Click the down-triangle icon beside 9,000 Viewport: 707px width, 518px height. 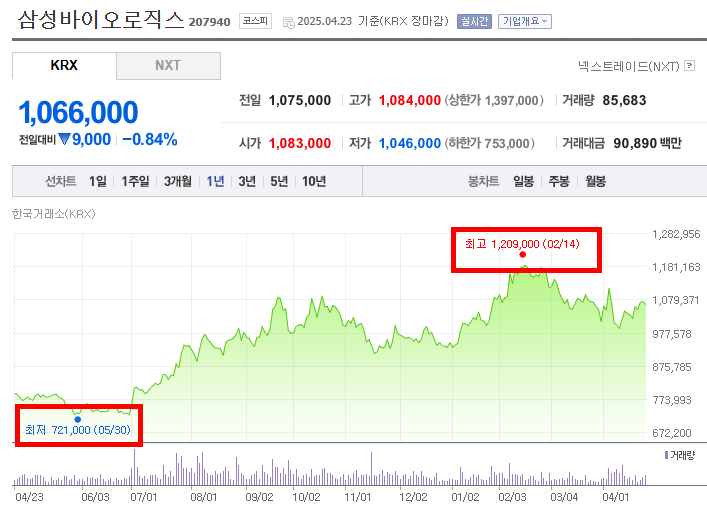64,139
